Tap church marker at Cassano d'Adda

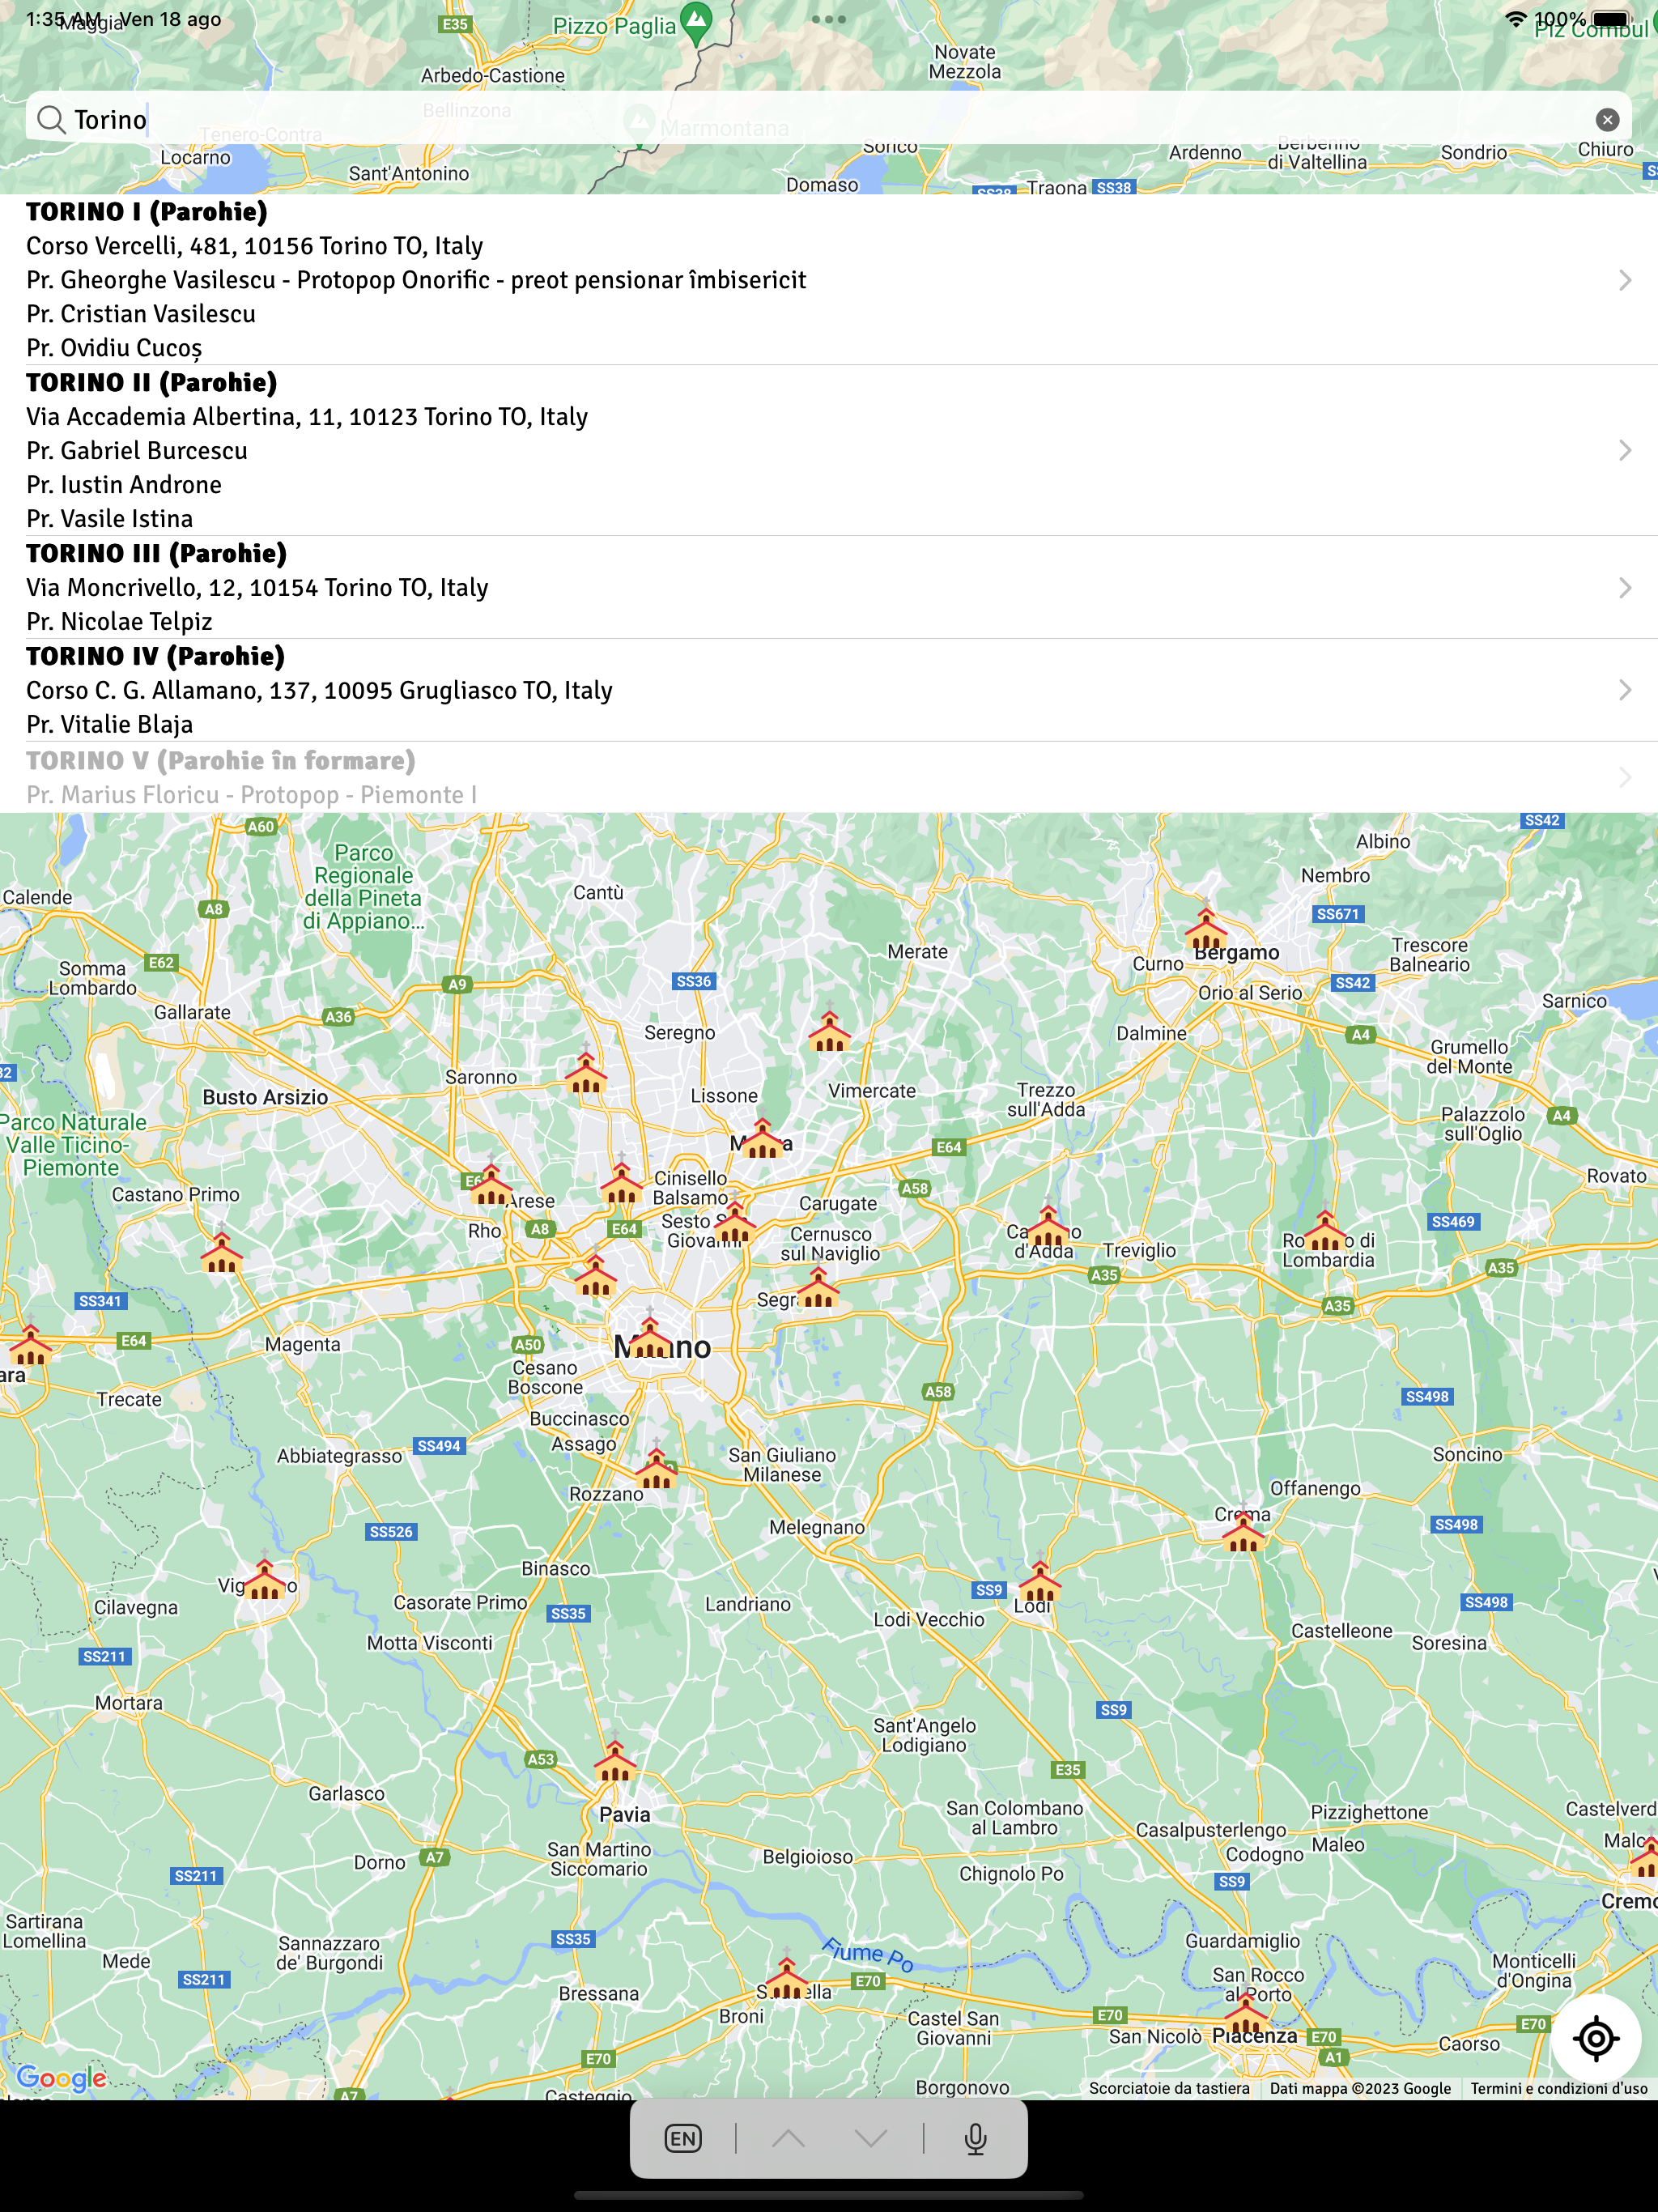tap(1048, 1225)
